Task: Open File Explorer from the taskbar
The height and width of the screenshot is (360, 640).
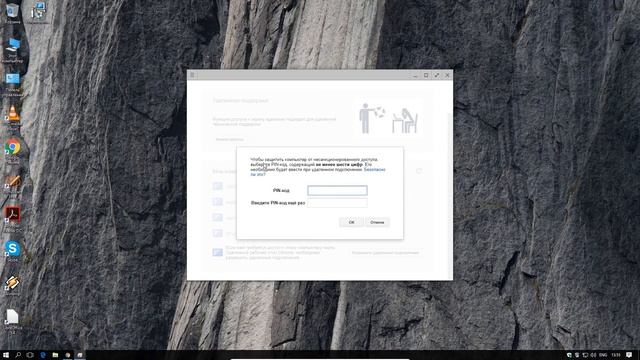Action: tap(55, 355)
